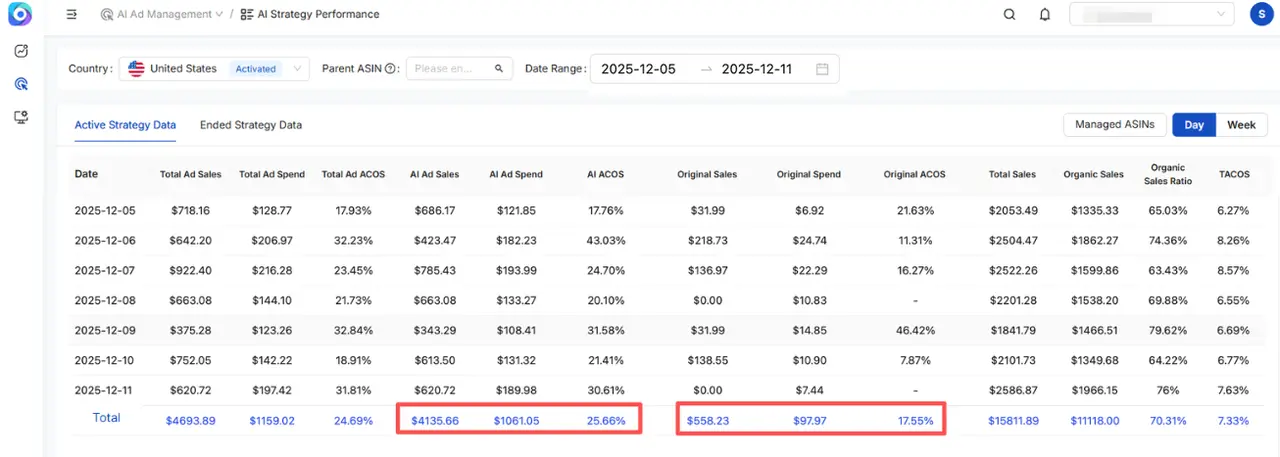The height and width of the screenshot is (457, 1280).
Task: Click the user avatar 'S'
Action: [1262, 14]
